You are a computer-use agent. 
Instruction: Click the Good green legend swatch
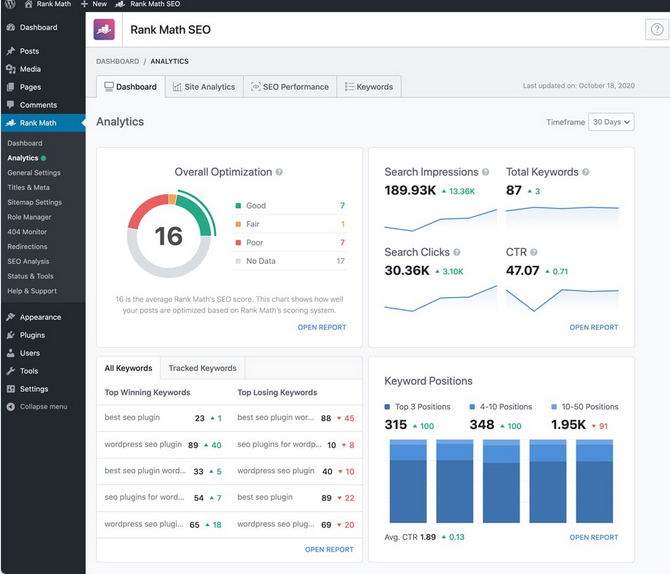tap(239, 205)
